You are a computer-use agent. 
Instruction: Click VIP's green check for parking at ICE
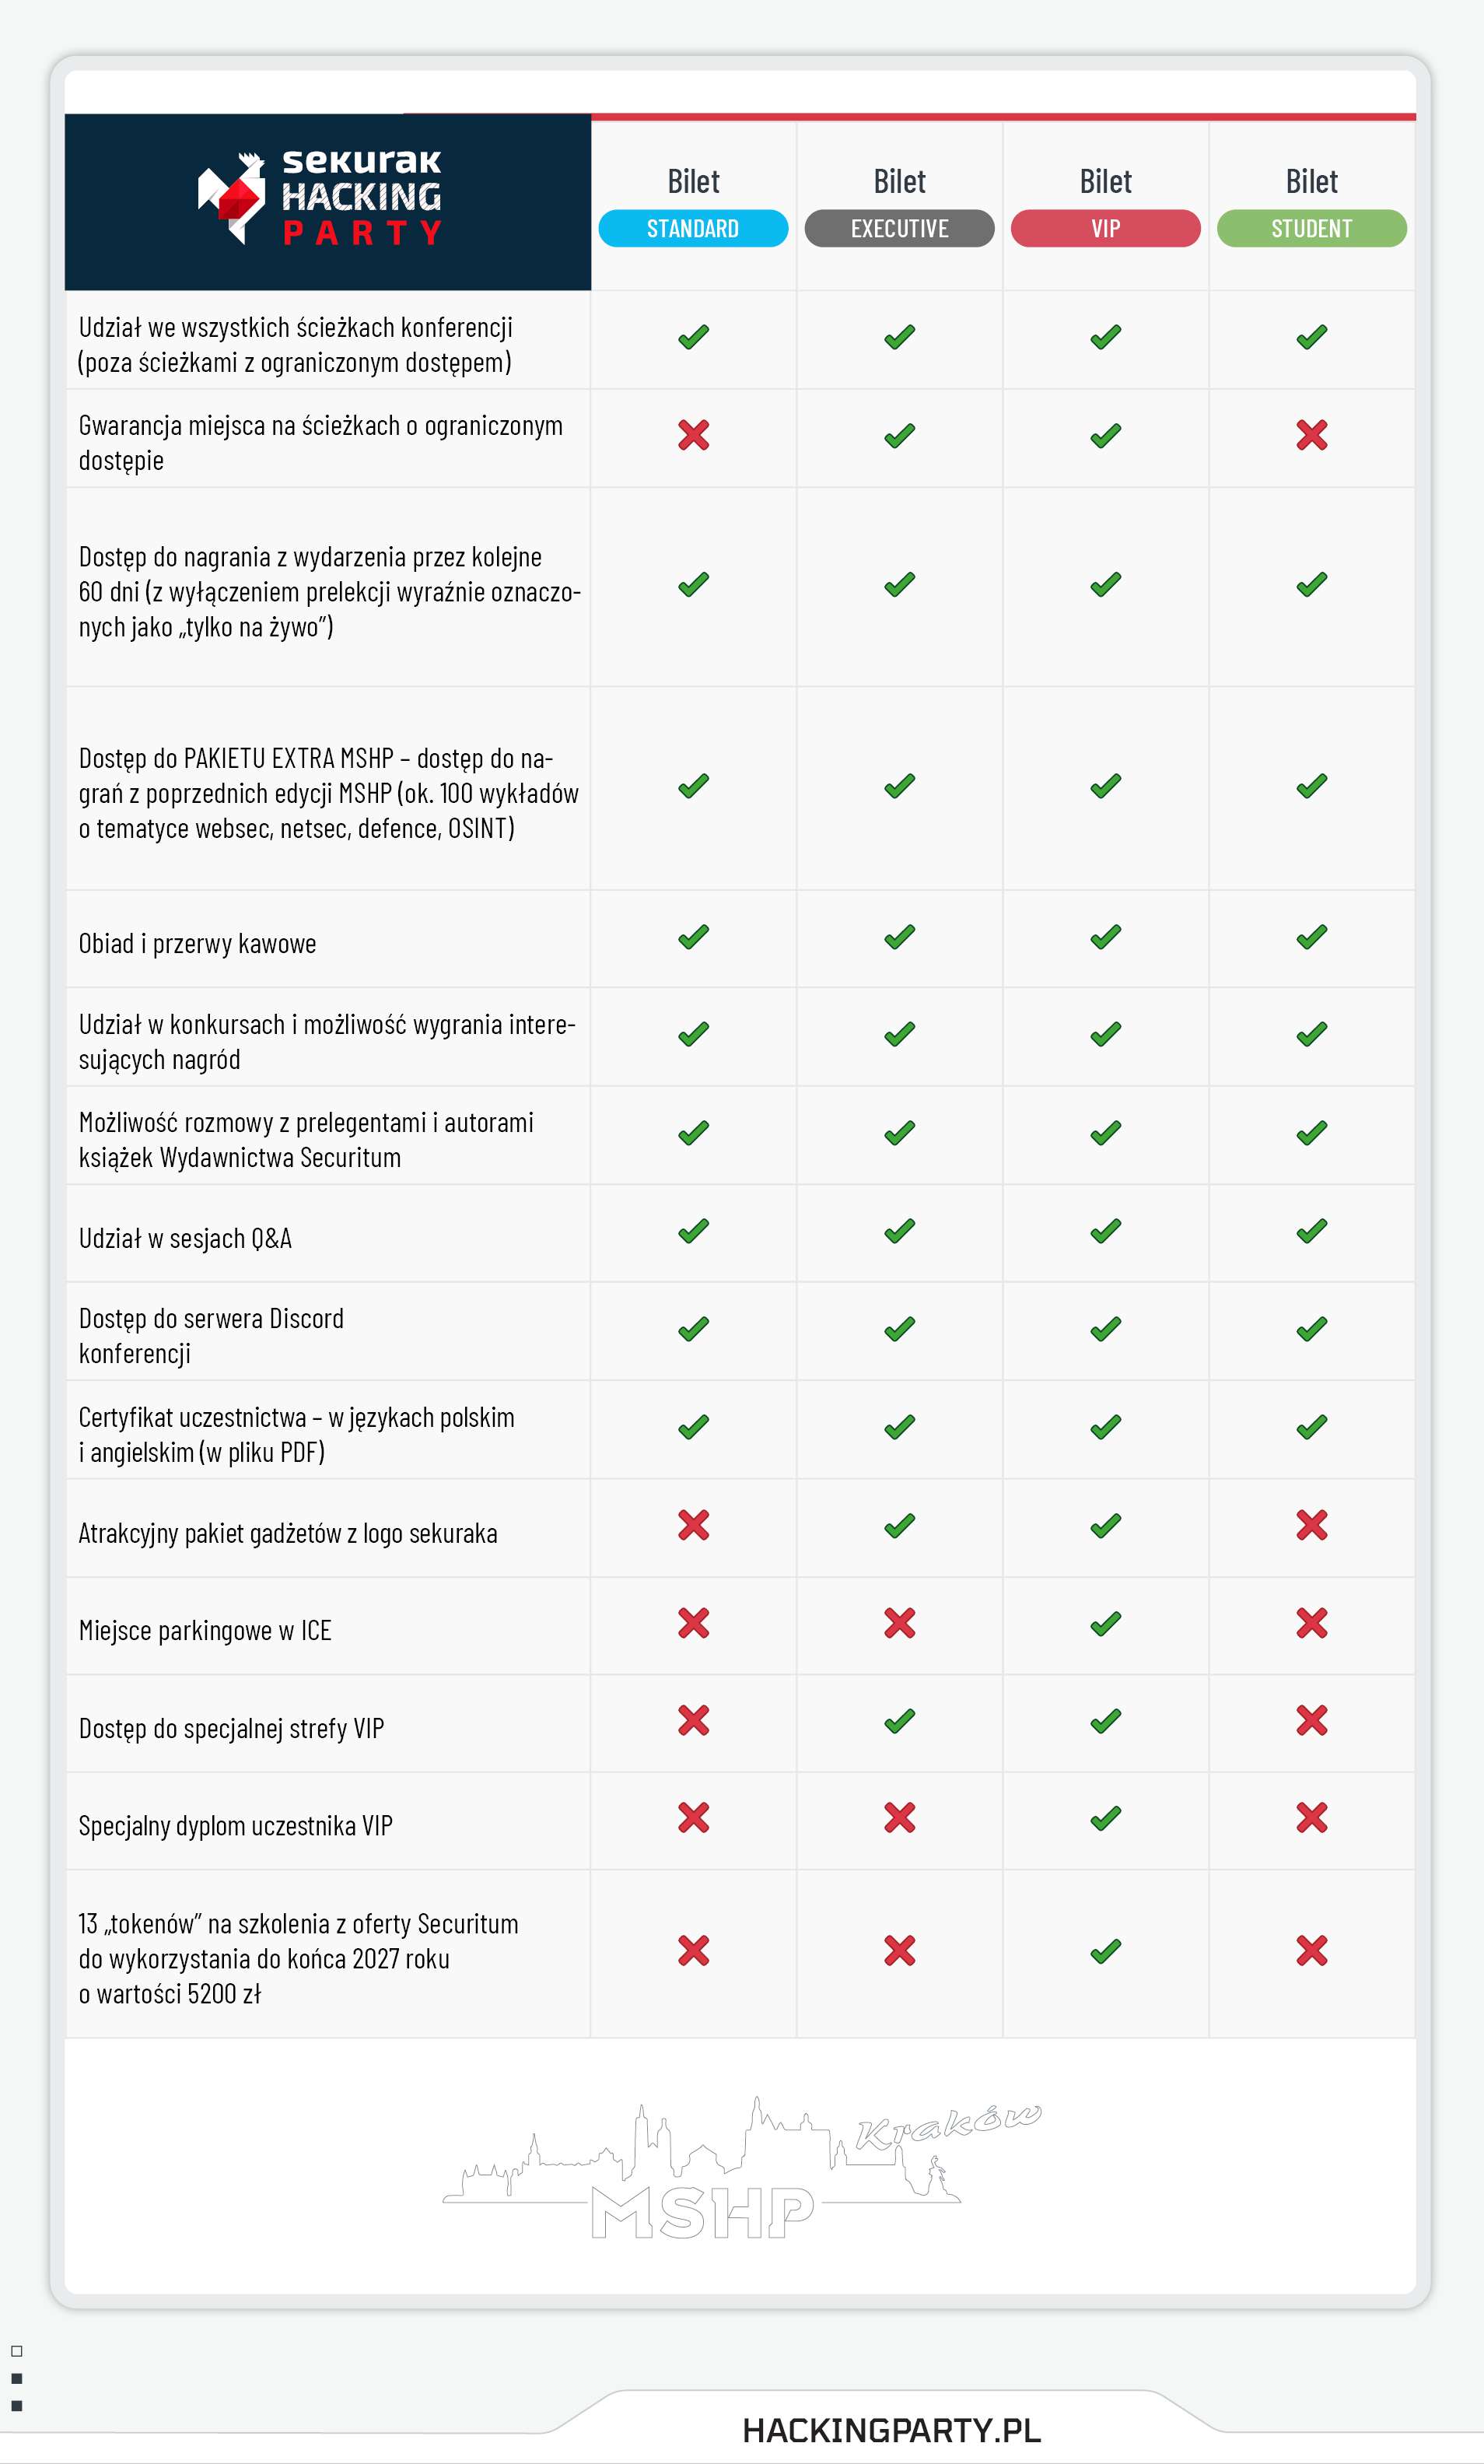(x=1105, y=1623)
